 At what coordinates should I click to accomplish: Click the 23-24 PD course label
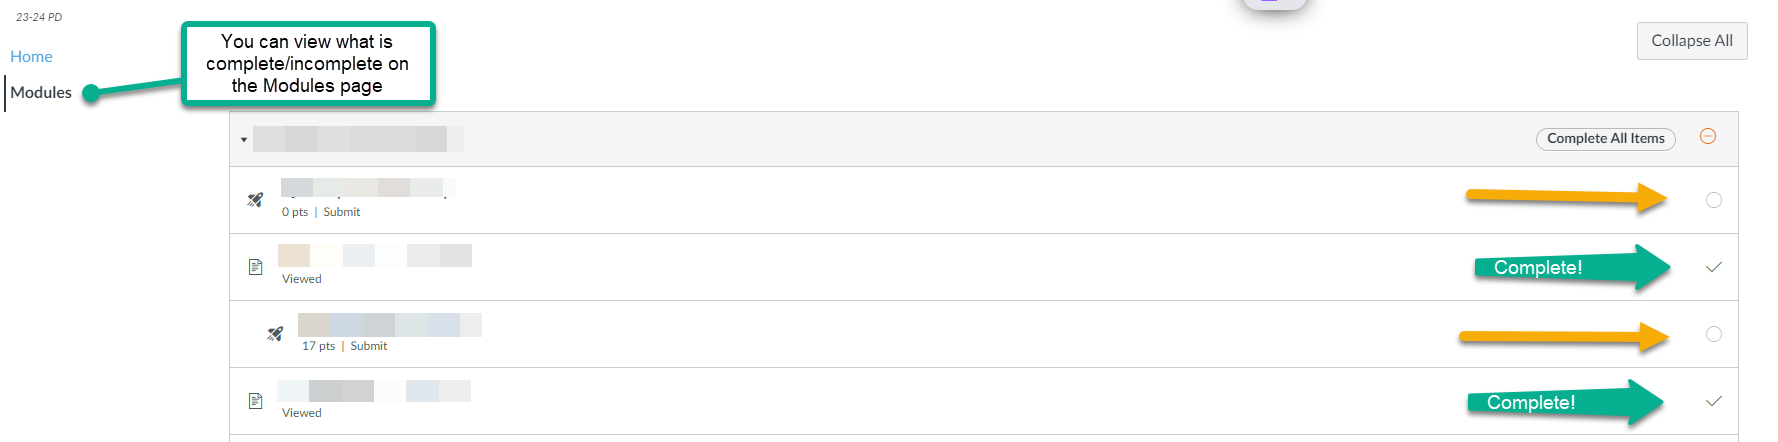click(x=39, y=17)
